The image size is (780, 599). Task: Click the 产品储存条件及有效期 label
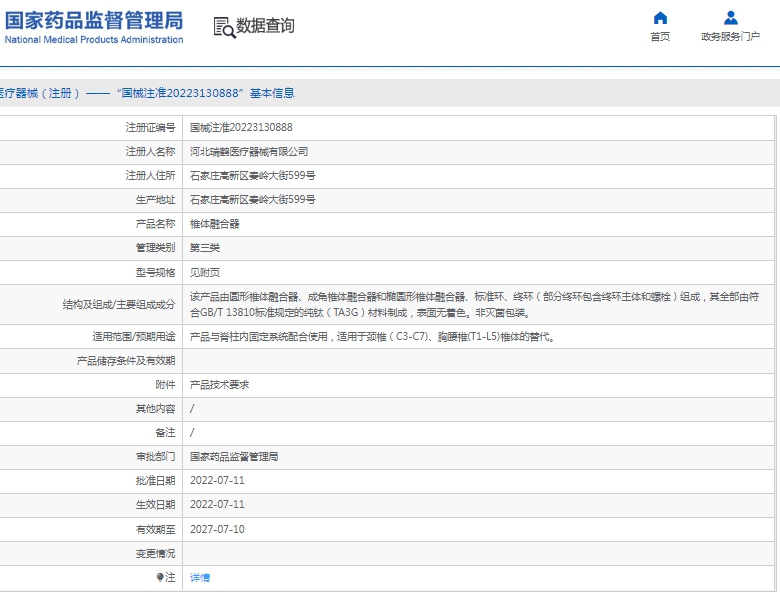click(x=126, y=361)
